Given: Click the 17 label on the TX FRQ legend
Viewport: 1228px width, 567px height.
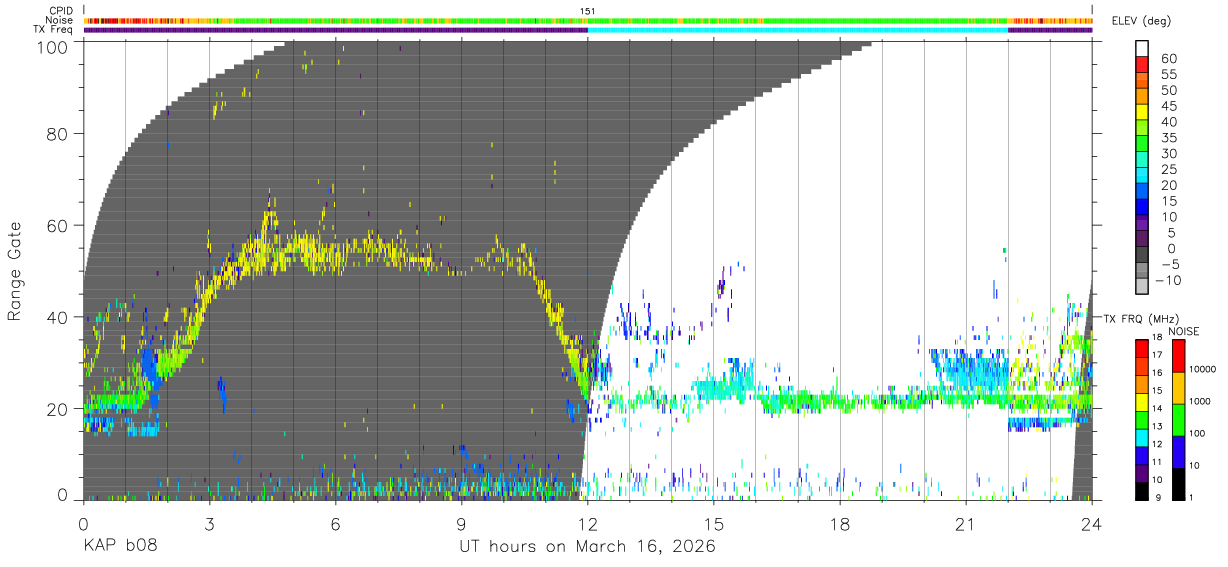Looking at the screenshot, I should pyautogui.click(x=1157, y=354).
